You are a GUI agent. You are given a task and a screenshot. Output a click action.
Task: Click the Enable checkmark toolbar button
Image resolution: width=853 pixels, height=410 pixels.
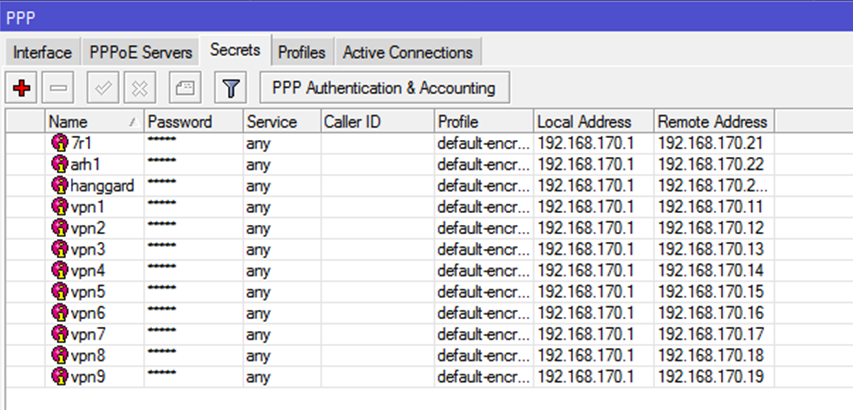(103, 88)
